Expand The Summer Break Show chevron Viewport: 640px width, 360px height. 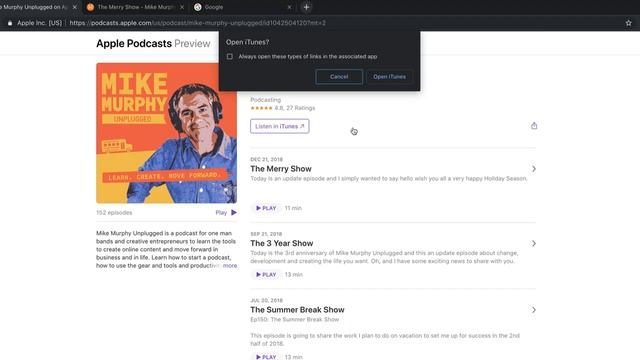point(533,310)
